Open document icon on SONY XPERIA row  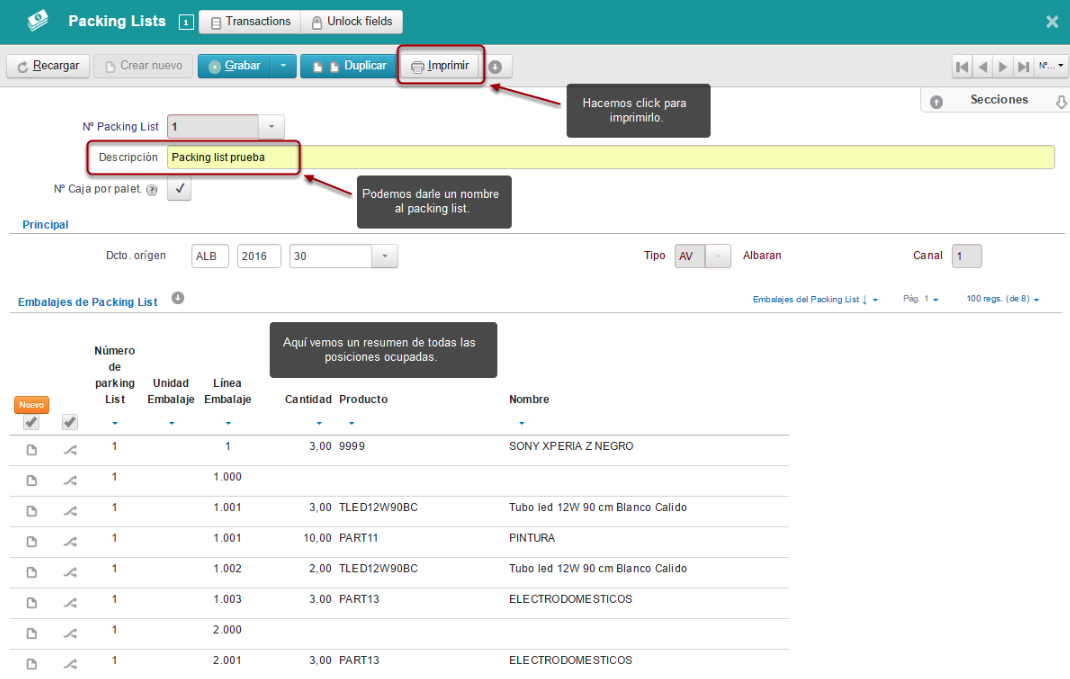[31, 450]
